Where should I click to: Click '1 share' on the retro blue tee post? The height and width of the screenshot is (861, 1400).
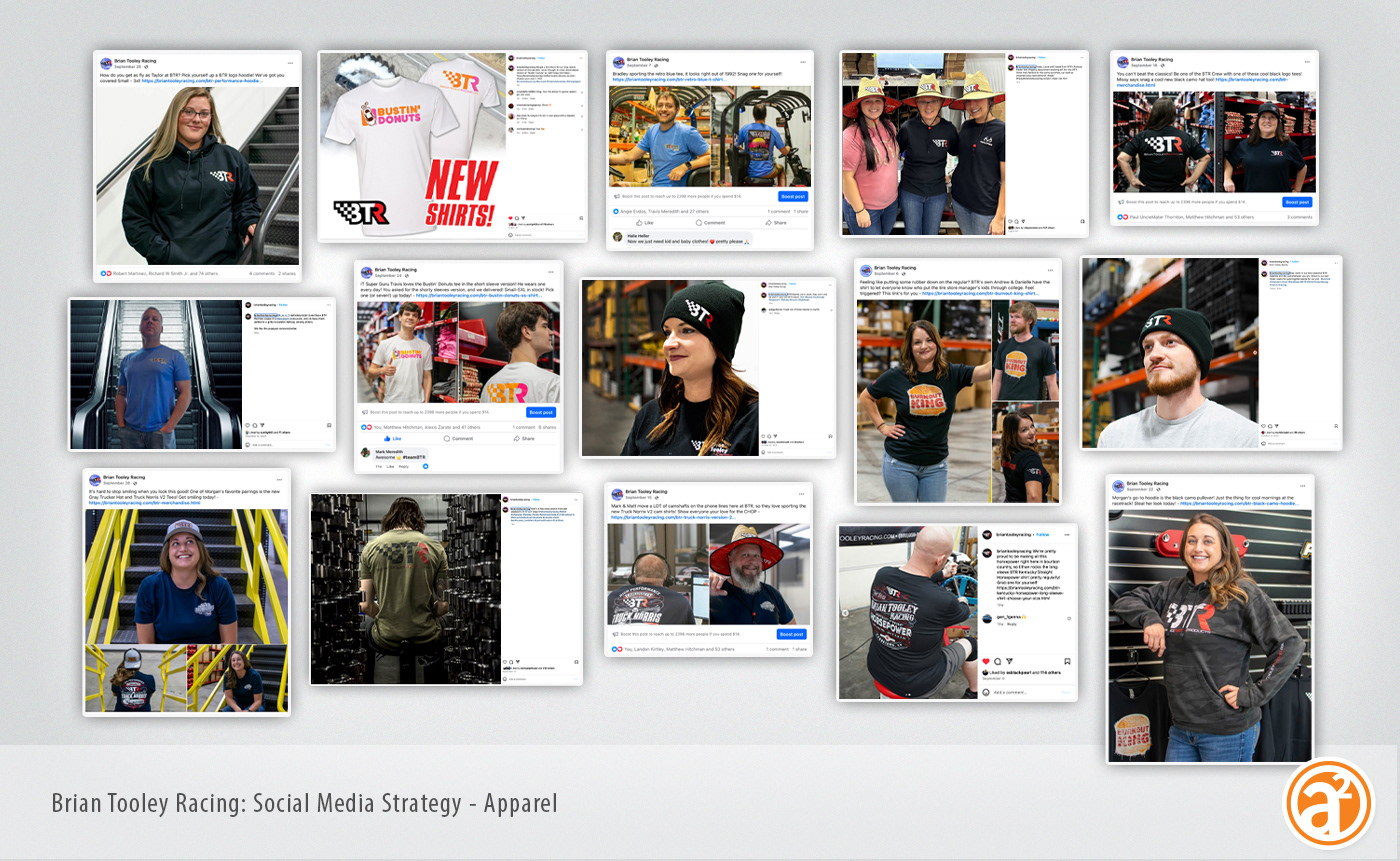pyautogui.click(x=800, y=212)
